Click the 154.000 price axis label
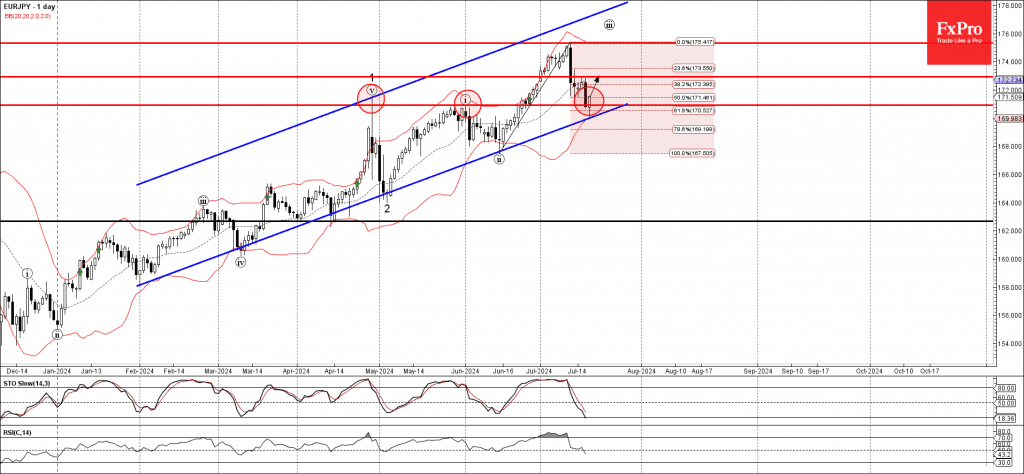 [x=1008, y=343]
